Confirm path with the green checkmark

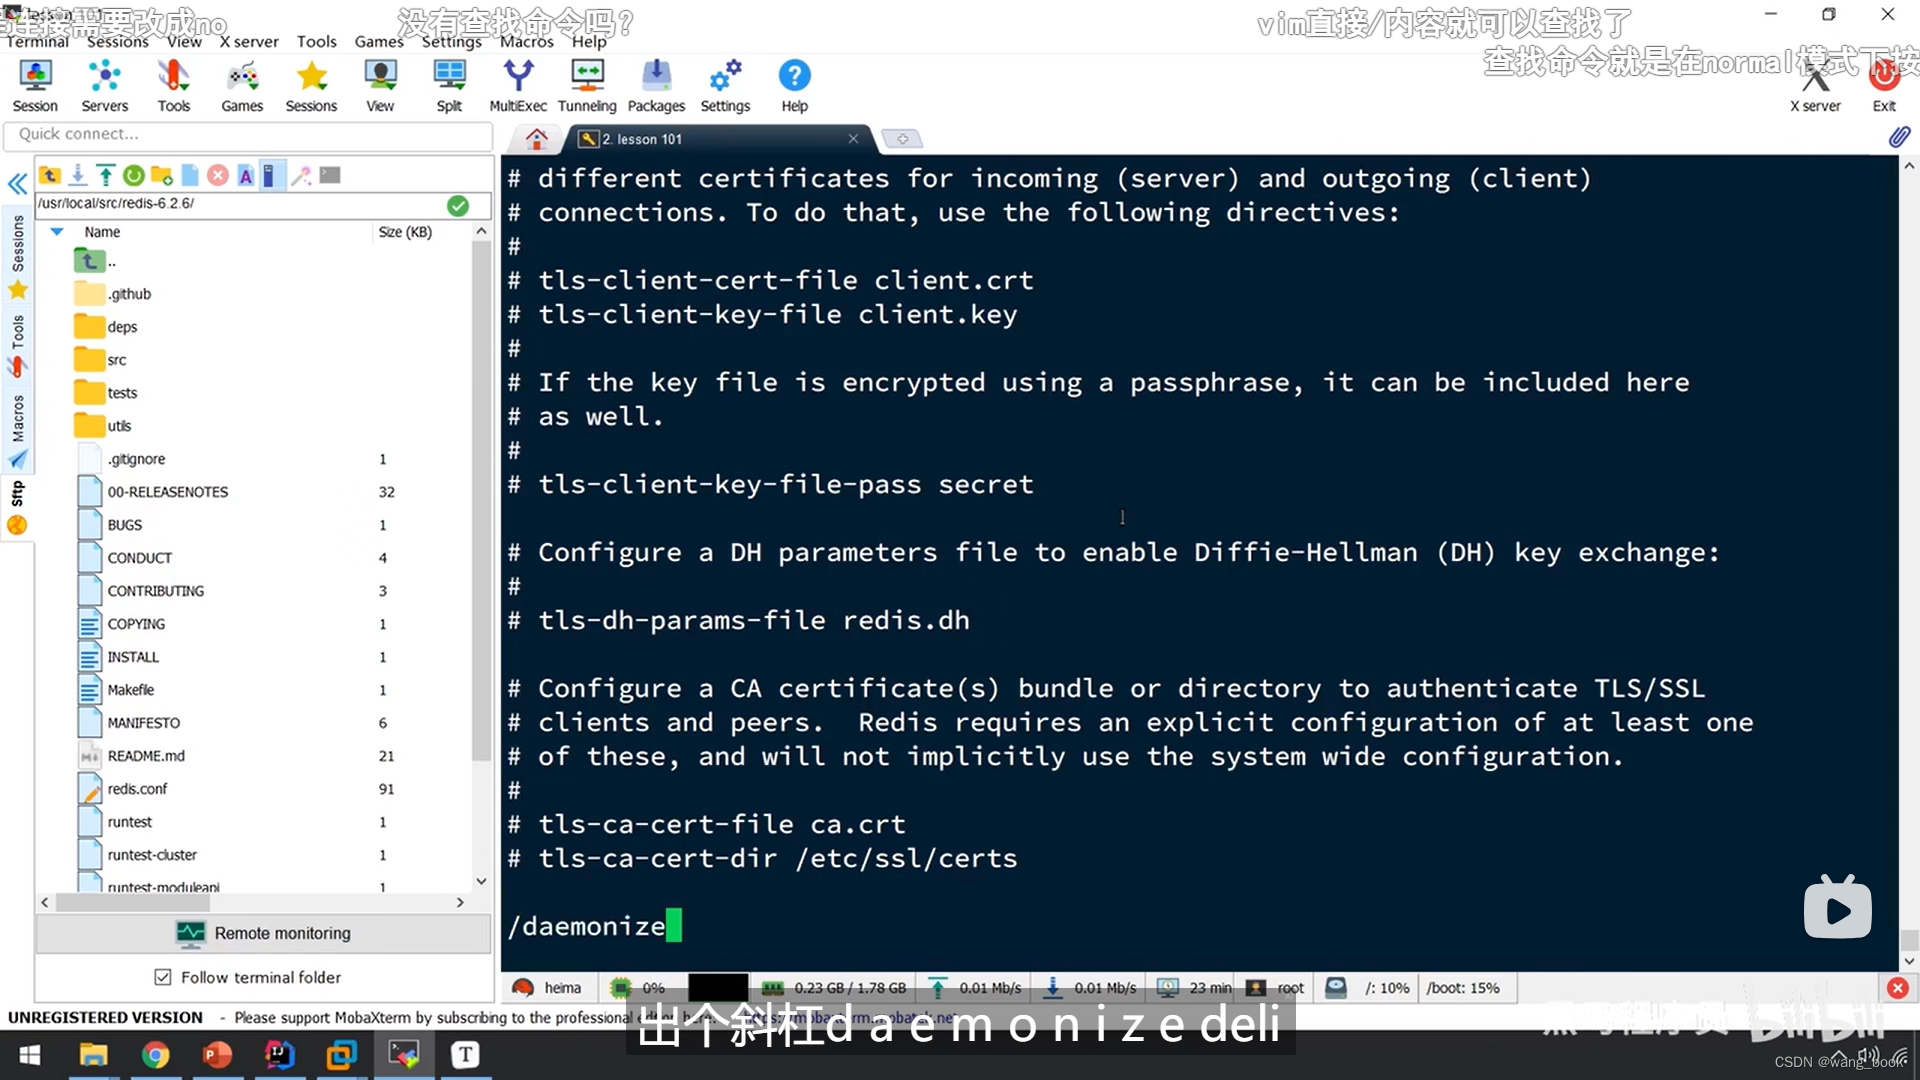[458, 205]
